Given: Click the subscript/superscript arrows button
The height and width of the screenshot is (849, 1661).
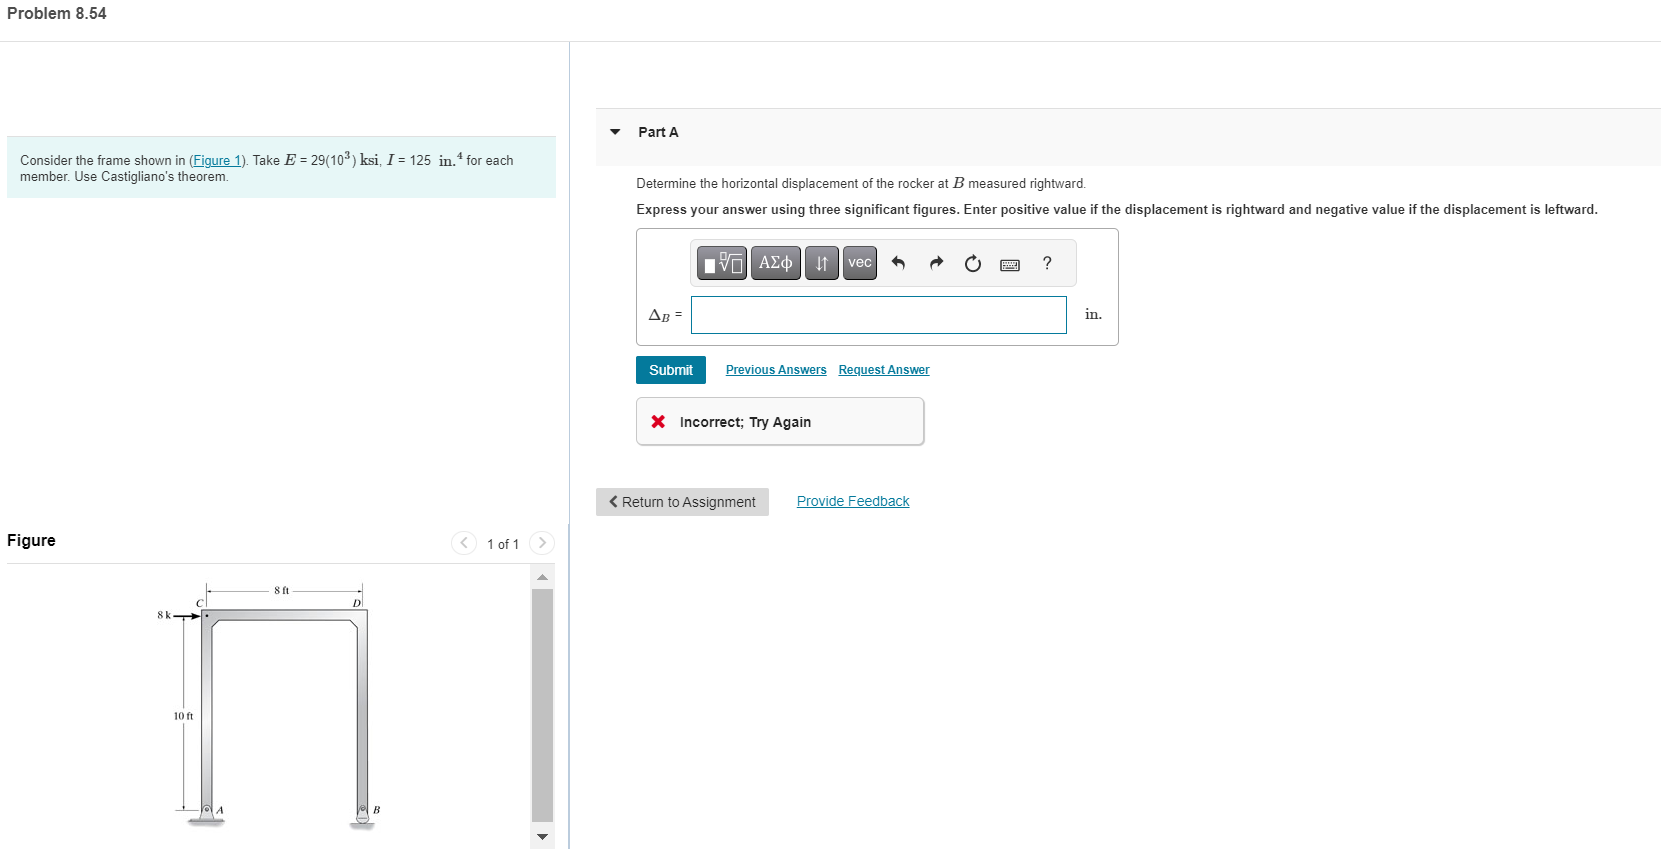Looking at the screenshot, I should [x=822, y=263].
